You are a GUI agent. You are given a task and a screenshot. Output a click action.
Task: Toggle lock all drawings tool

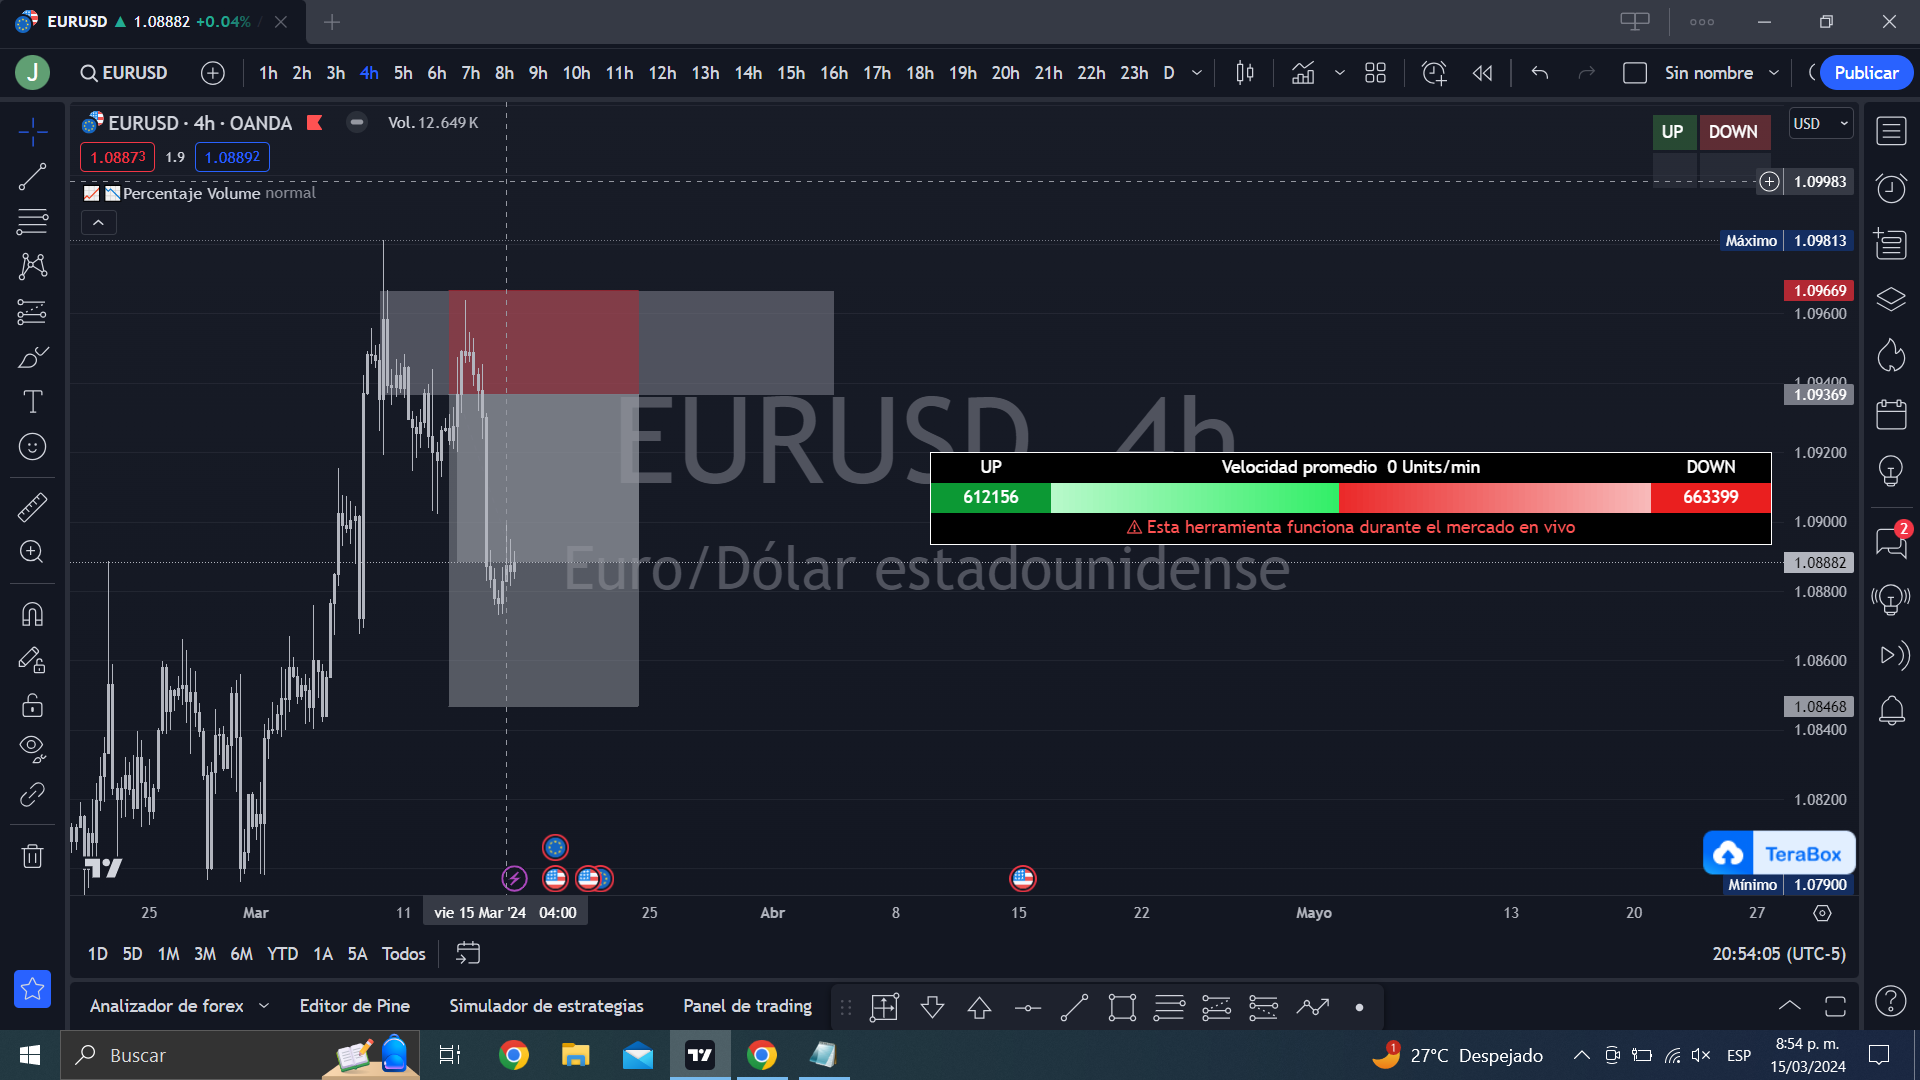pos(32,705)
